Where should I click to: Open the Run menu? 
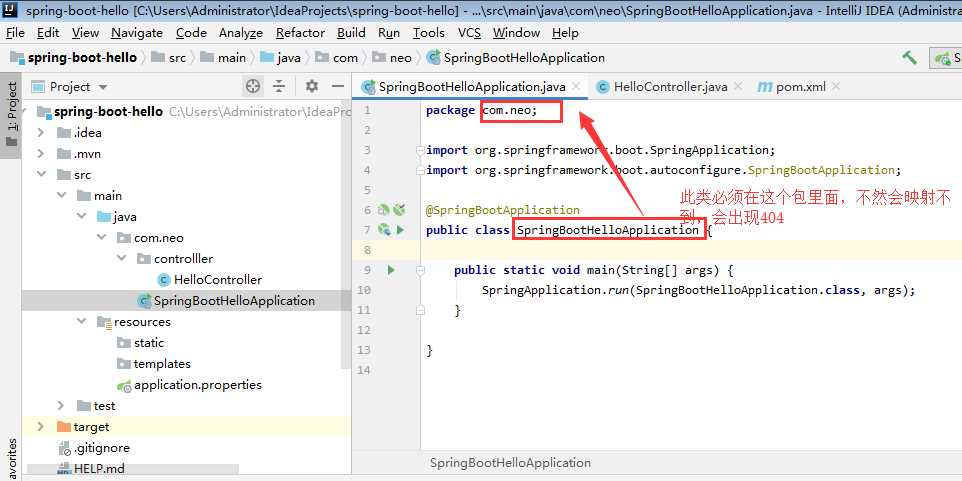[x=389, y=33]
